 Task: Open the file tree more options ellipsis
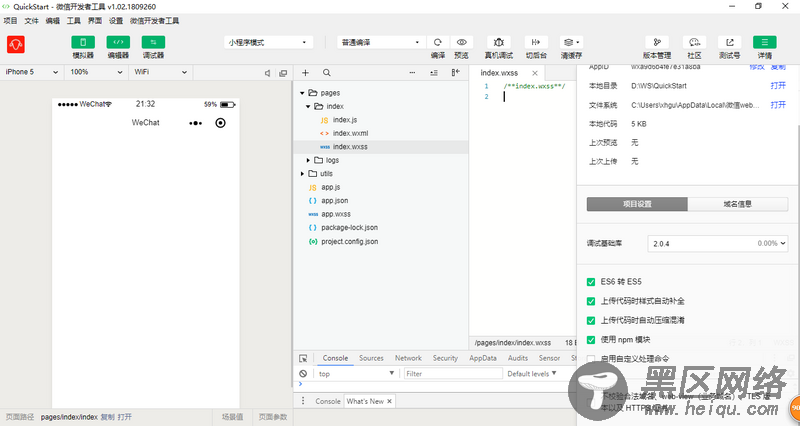pos(412,73)
